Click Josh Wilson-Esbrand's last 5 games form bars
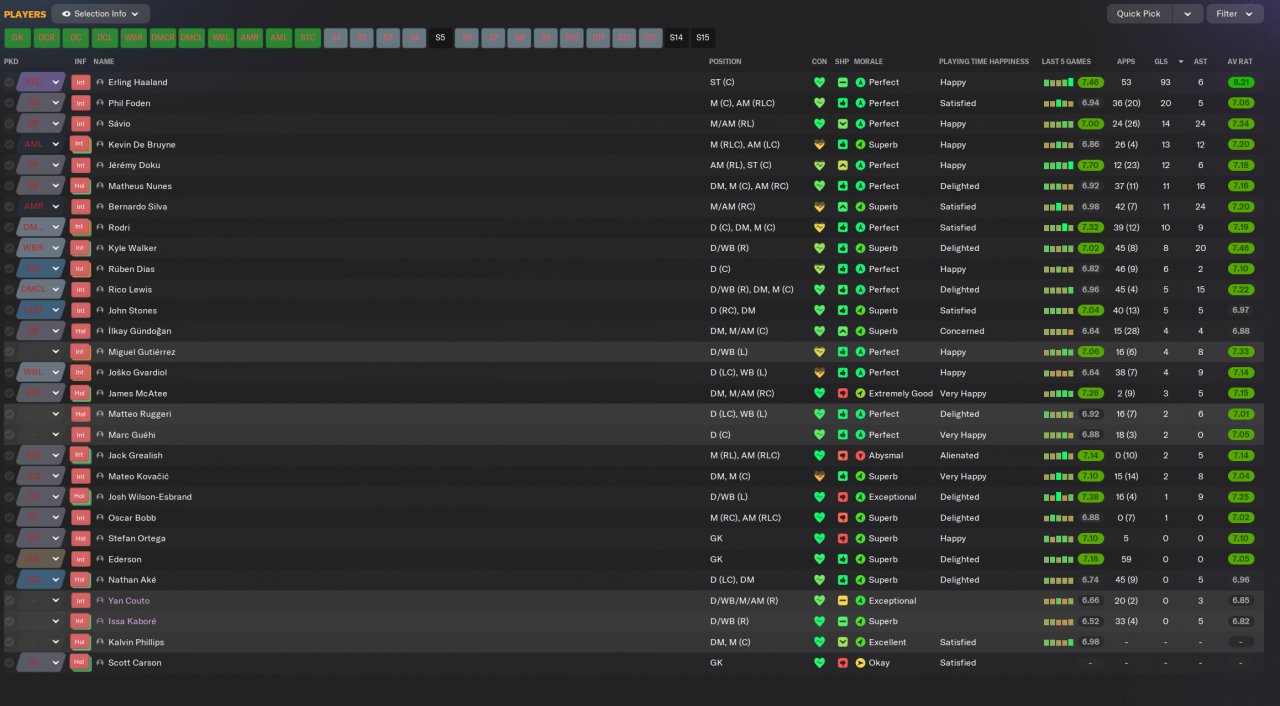This screenshot has width=1280, height=706. click(1058, 497)
